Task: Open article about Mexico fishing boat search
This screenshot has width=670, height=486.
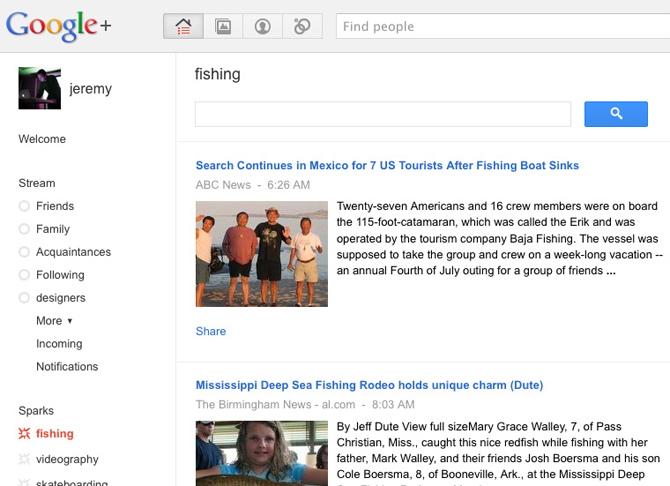Action: (387, 165)
